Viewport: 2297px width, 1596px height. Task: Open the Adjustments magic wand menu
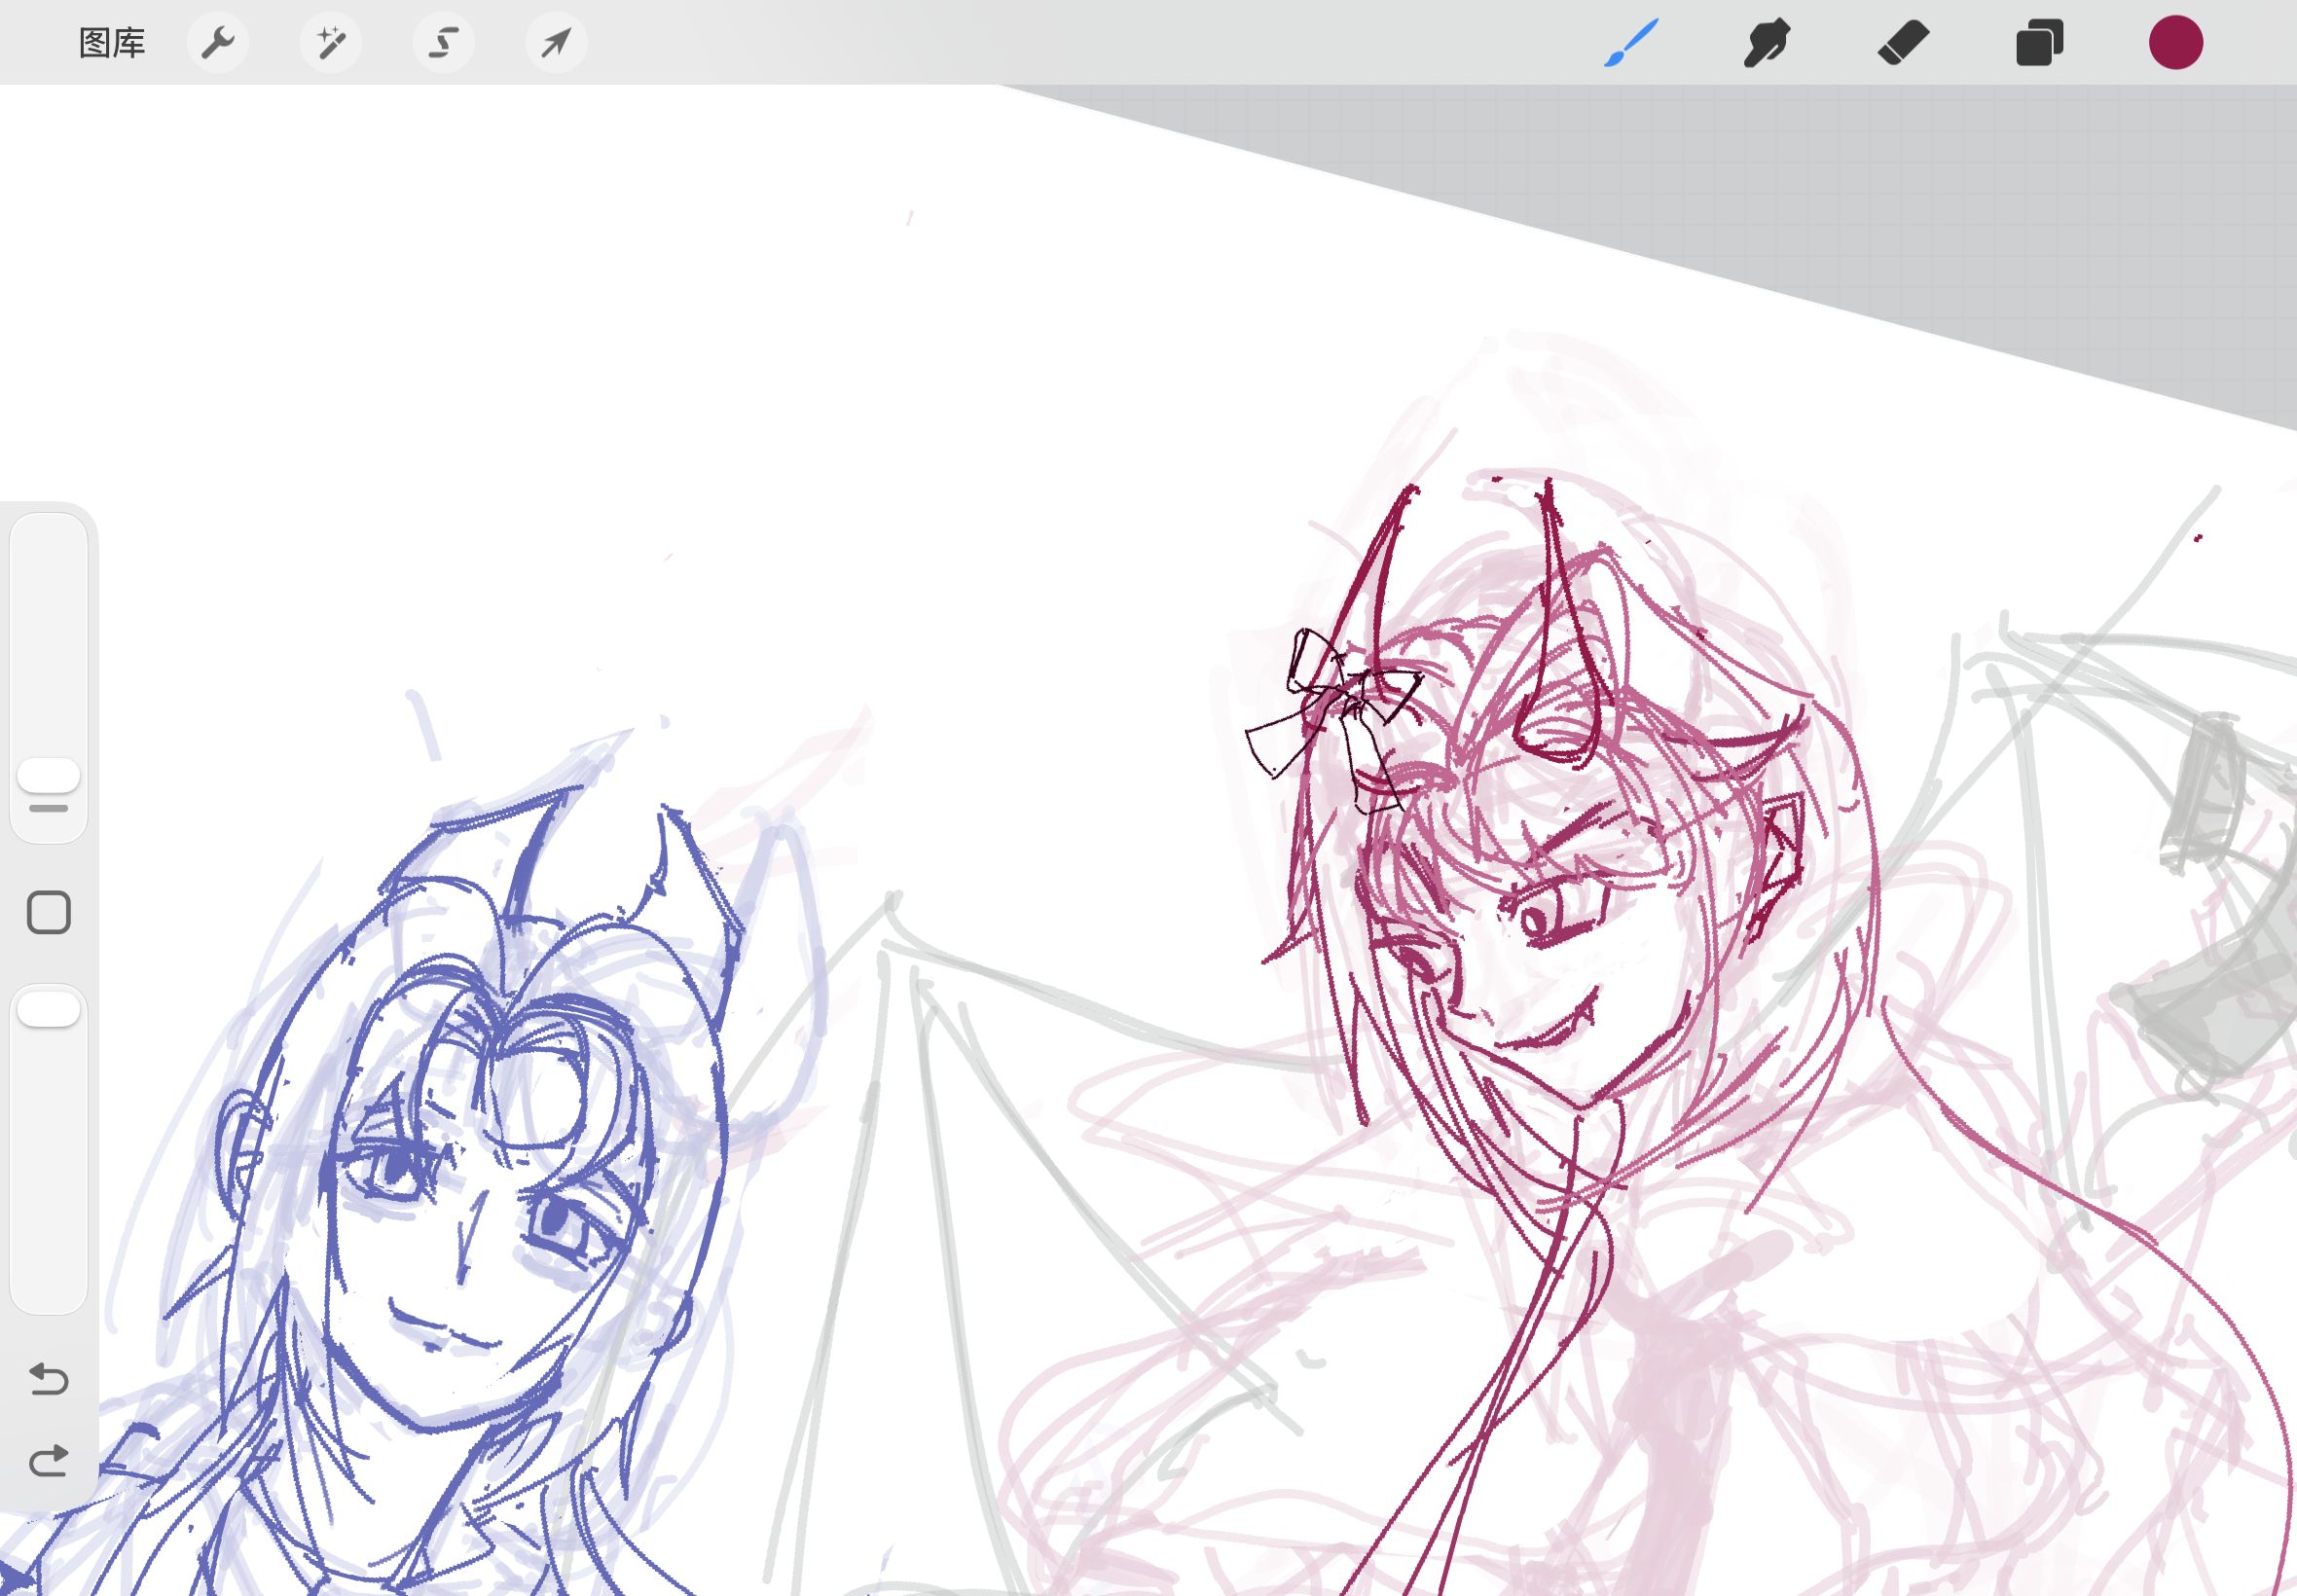click(331, 43)
